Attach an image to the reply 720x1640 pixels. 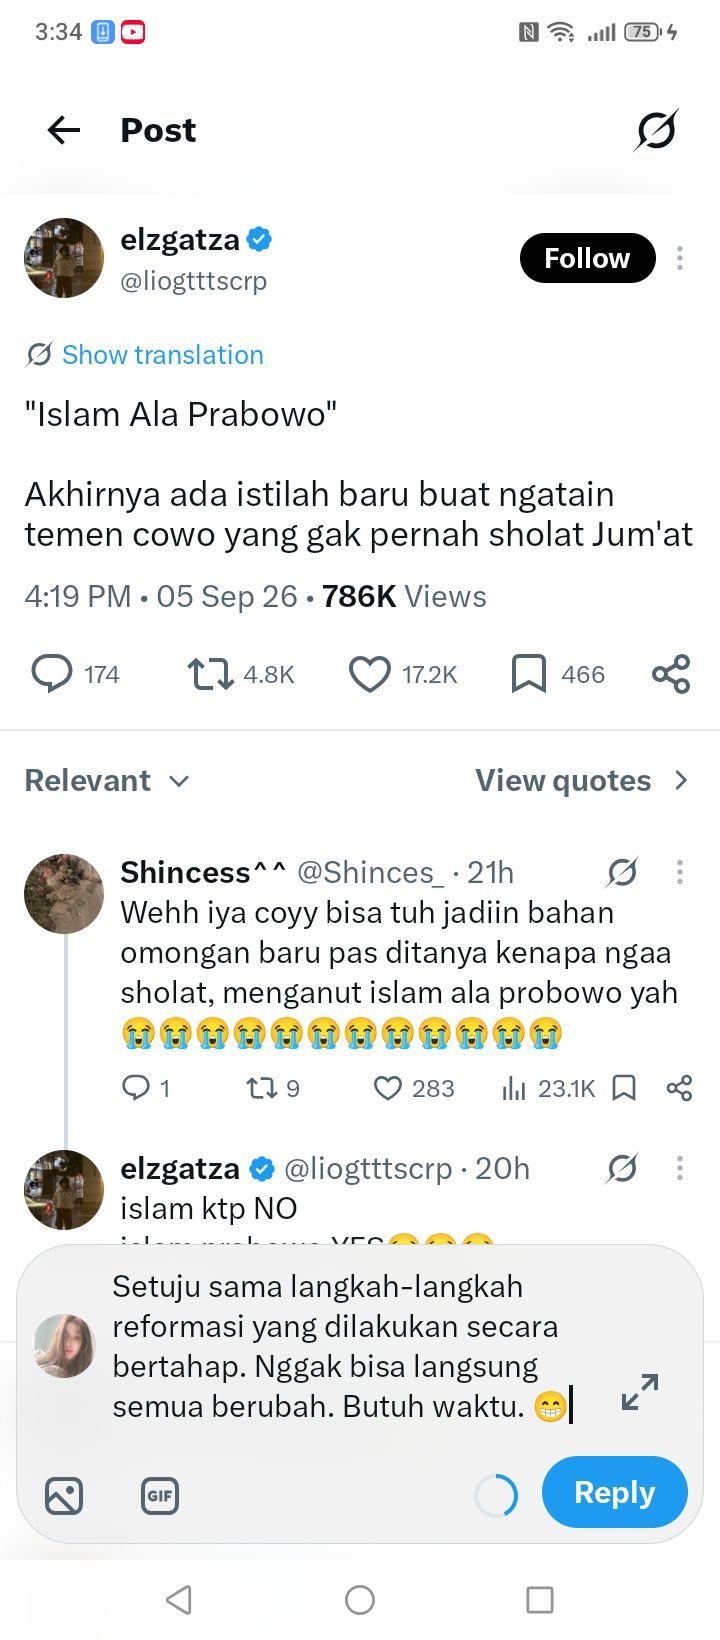64,1496
